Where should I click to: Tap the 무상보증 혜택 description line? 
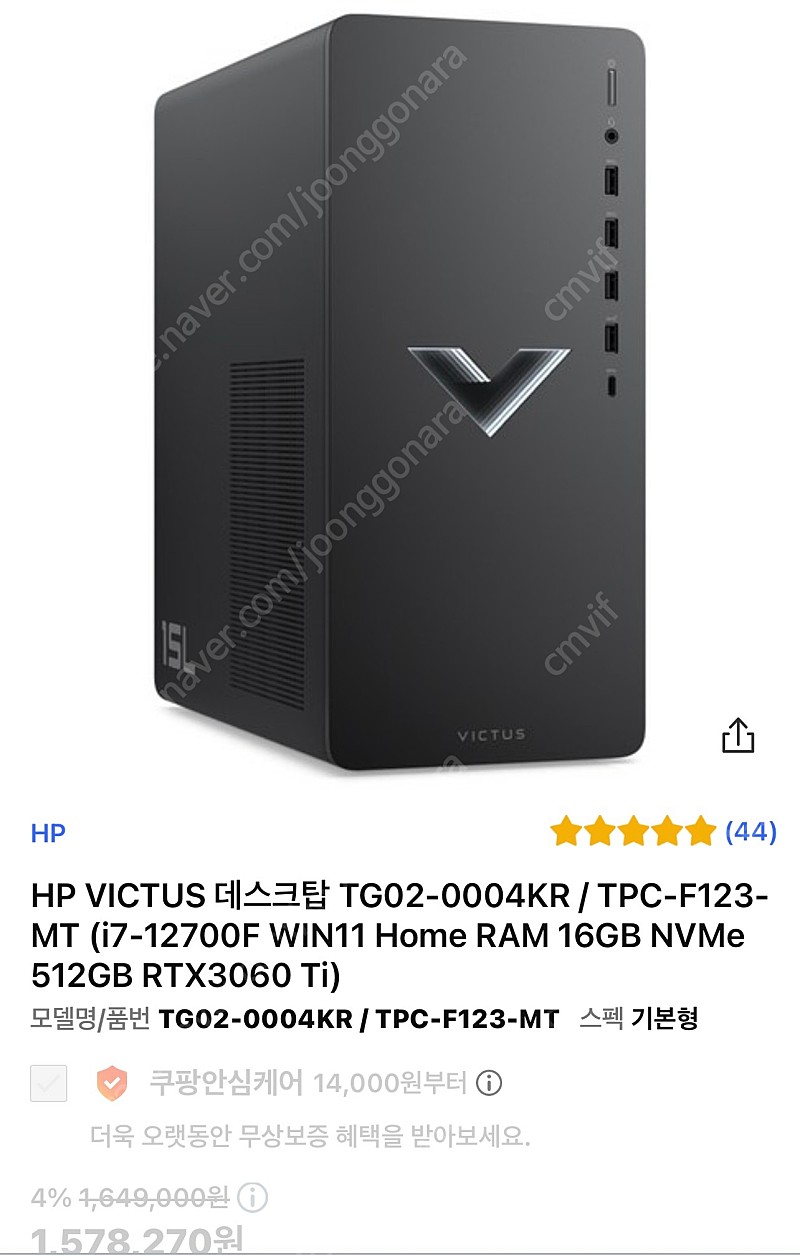pyautogui.click(x=310, y=1137)
